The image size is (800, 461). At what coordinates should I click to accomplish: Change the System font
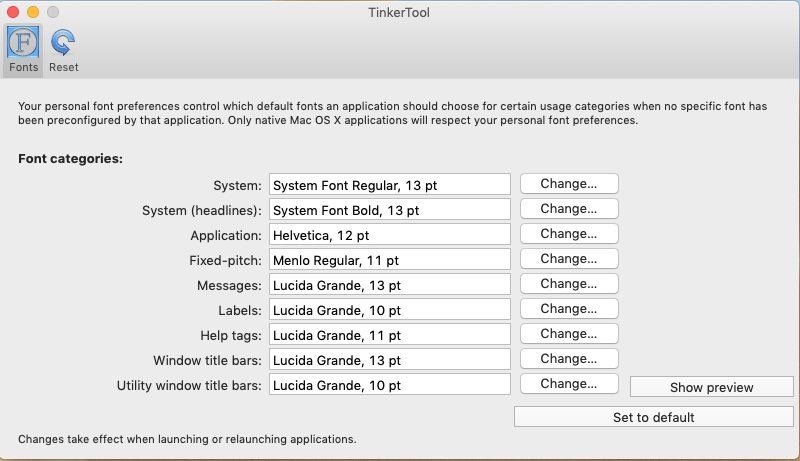pyautogui.click(x=568, y=184)
